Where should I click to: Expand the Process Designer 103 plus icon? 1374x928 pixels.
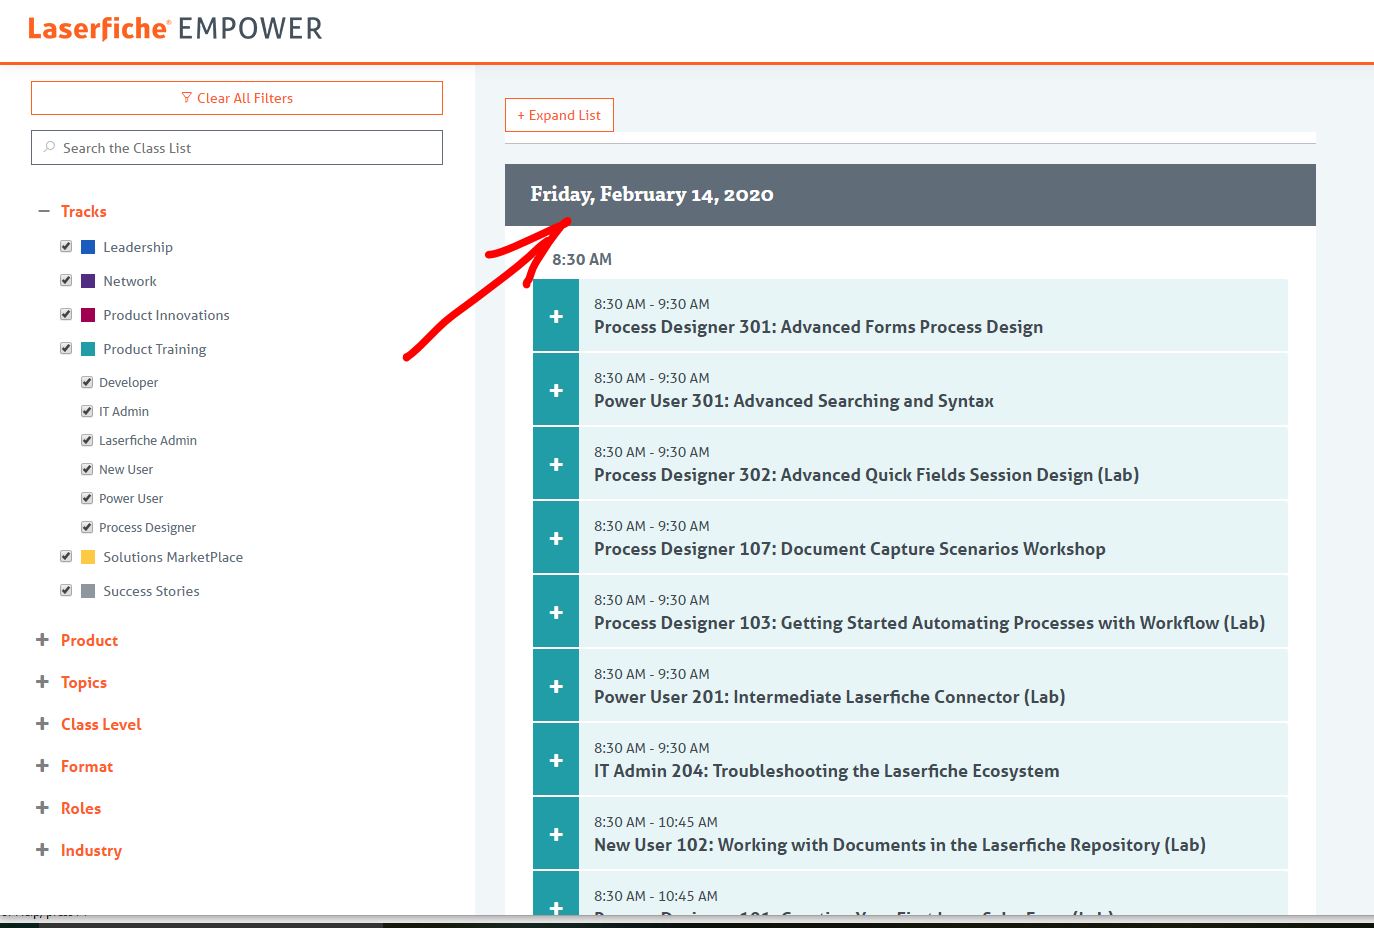(556, 612)
